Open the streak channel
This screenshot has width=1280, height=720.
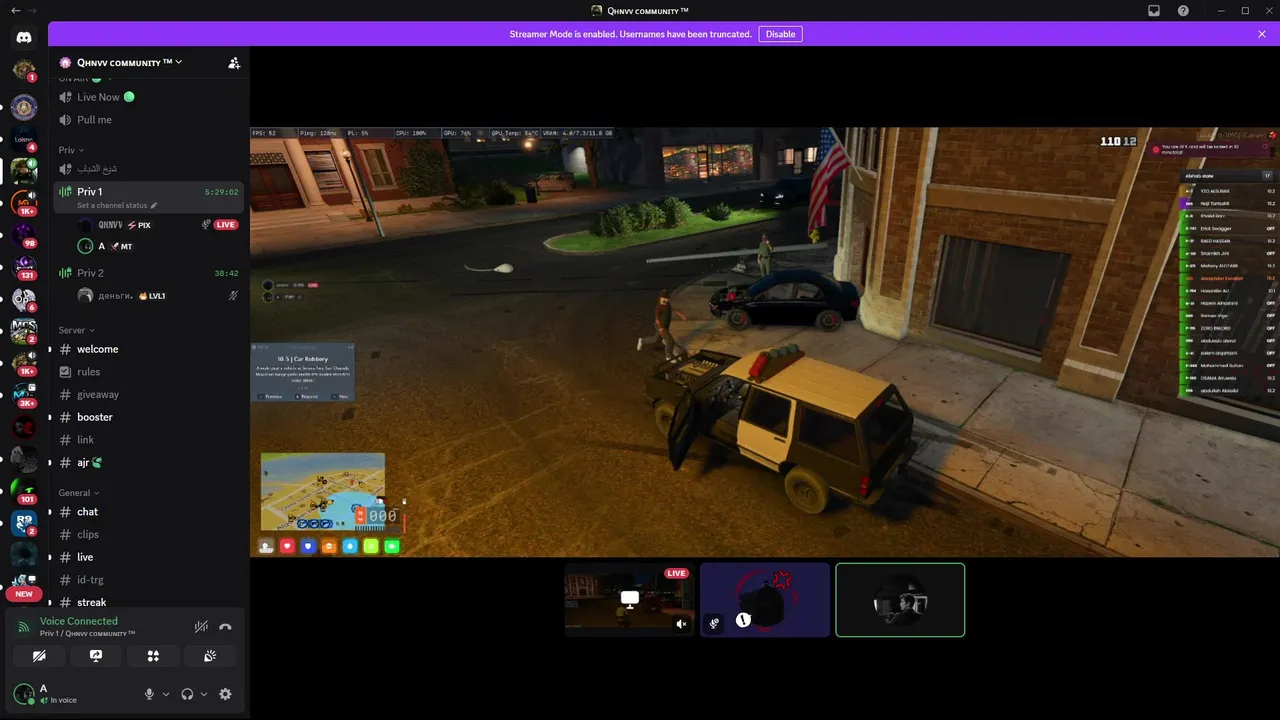coord(148,602)
